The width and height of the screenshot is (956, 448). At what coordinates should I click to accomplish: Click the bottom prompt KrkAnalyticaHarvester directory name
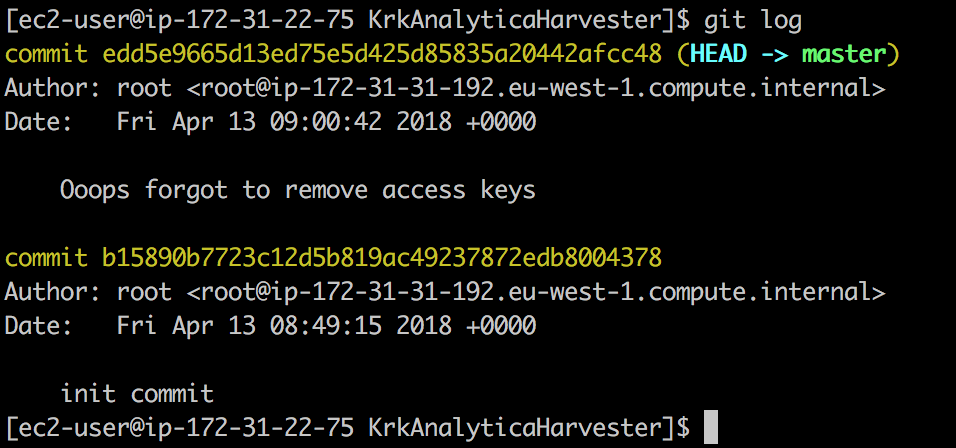(x=515, y=428)
